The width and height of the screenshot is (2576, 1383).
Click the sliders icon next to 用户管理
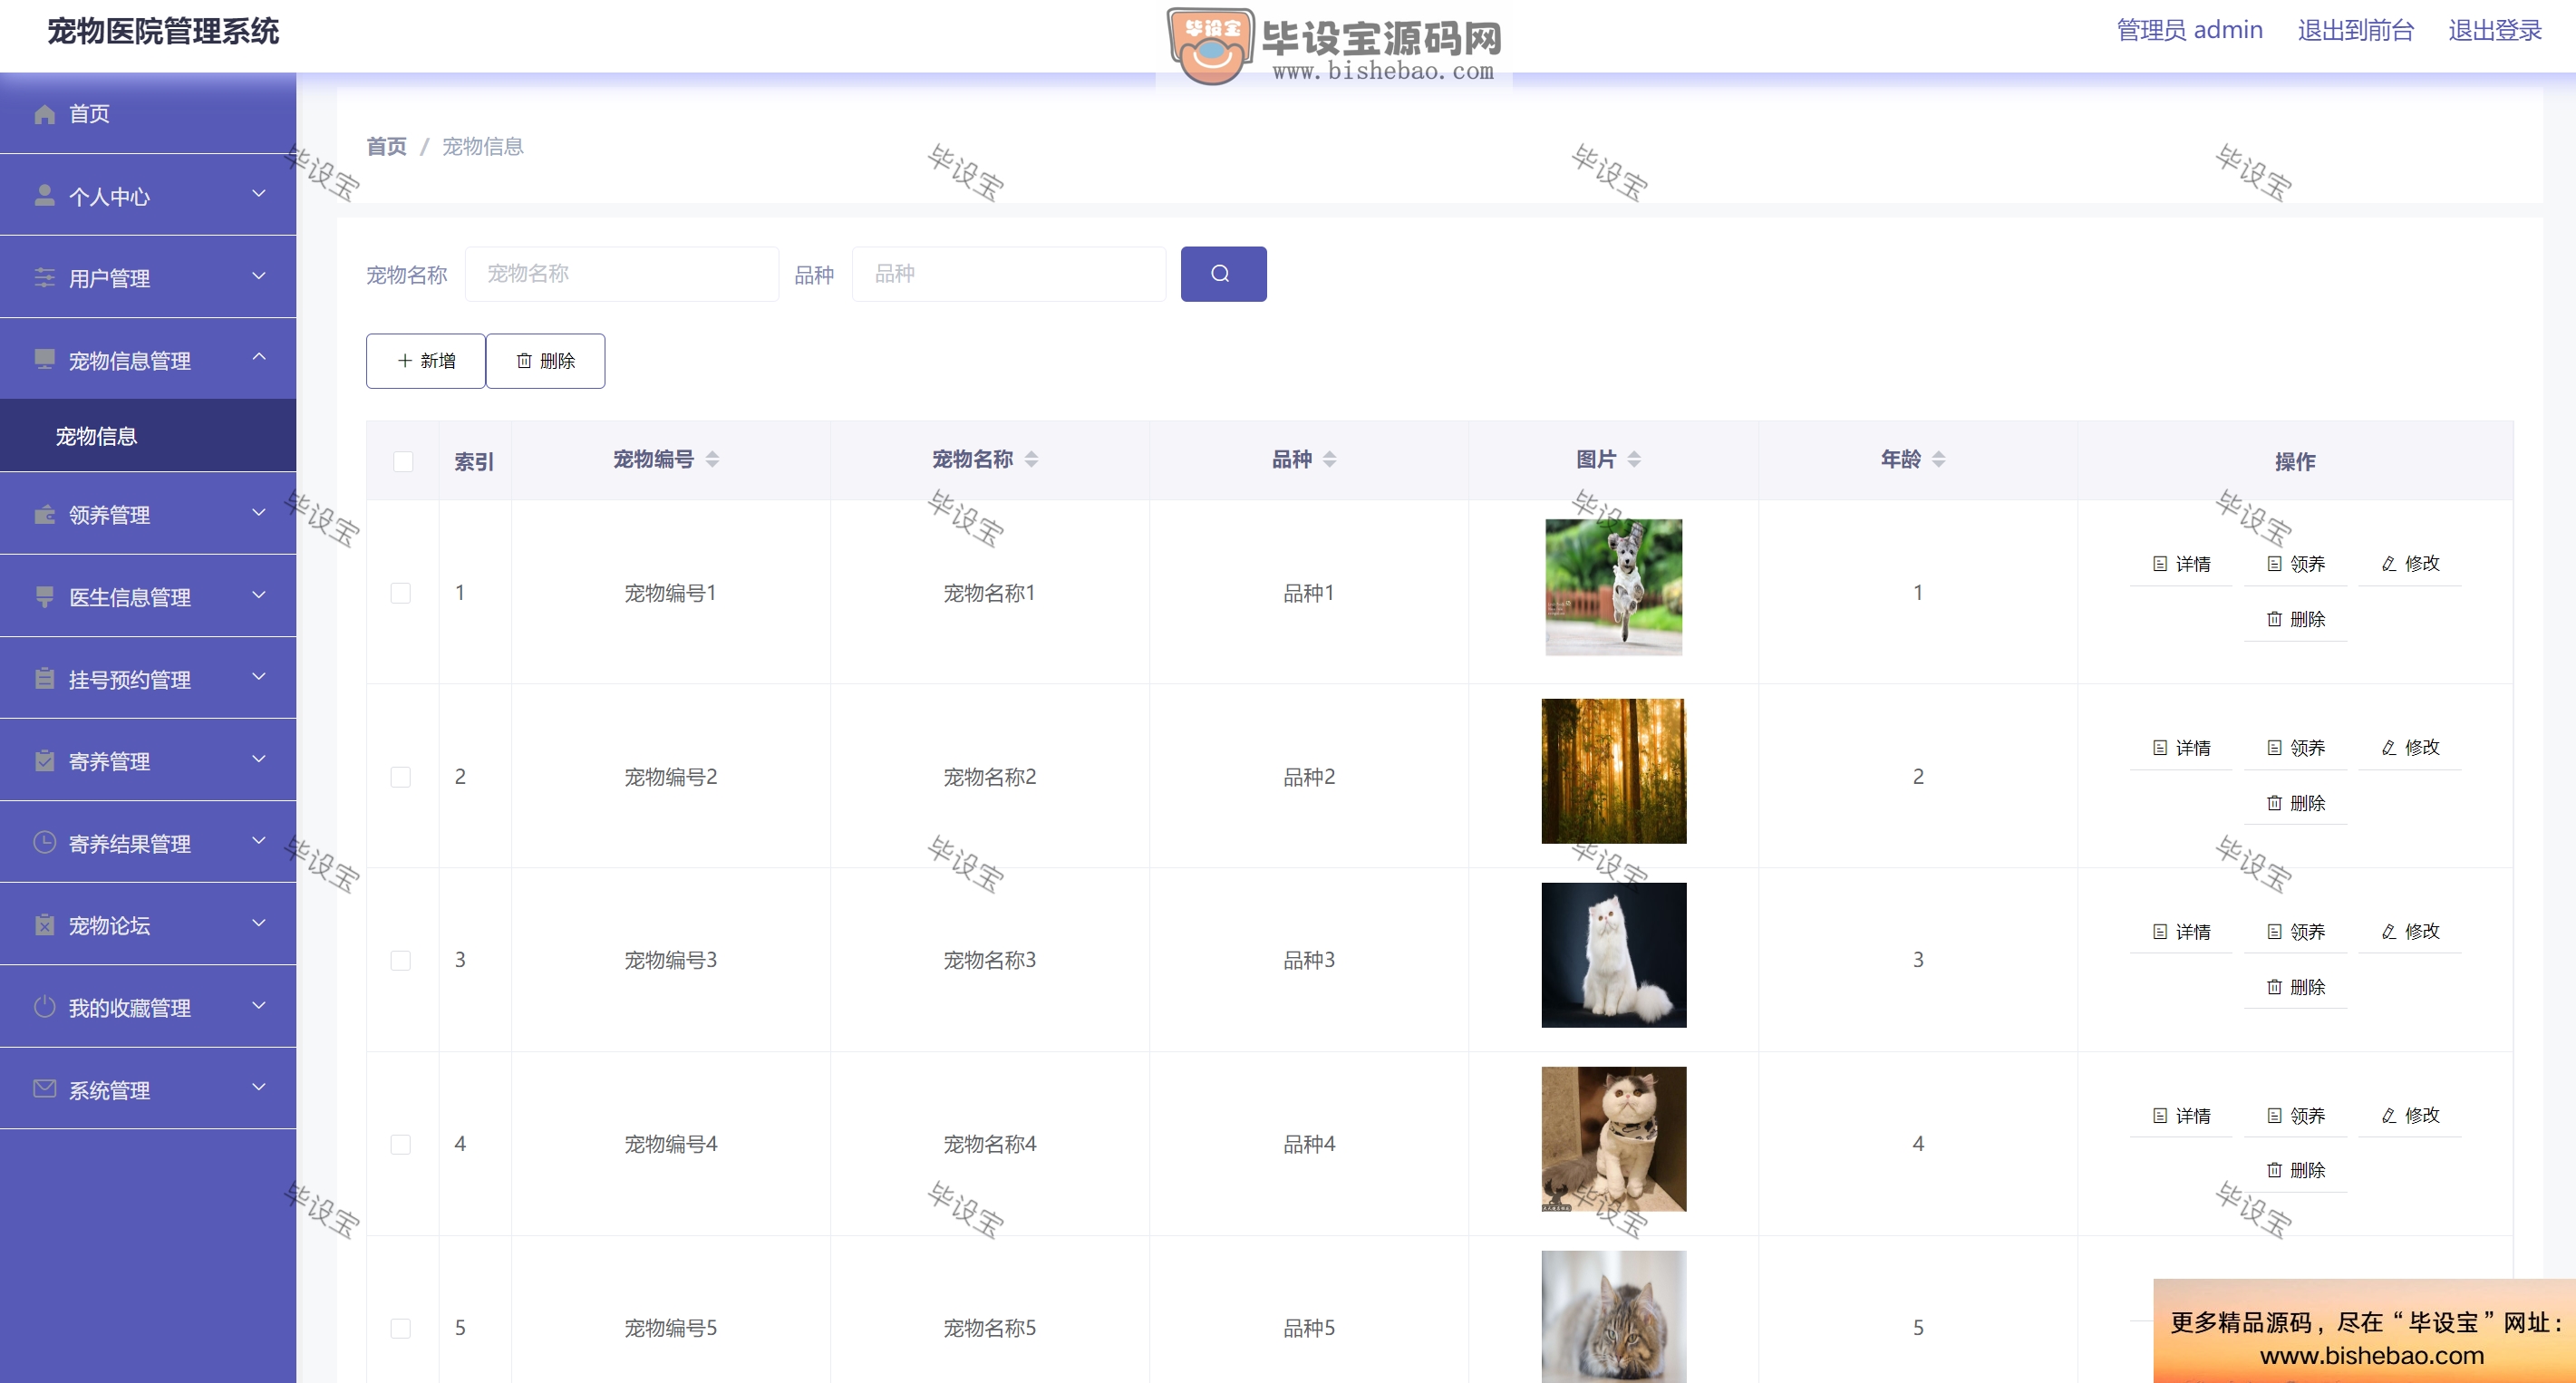tap(44, 278)
